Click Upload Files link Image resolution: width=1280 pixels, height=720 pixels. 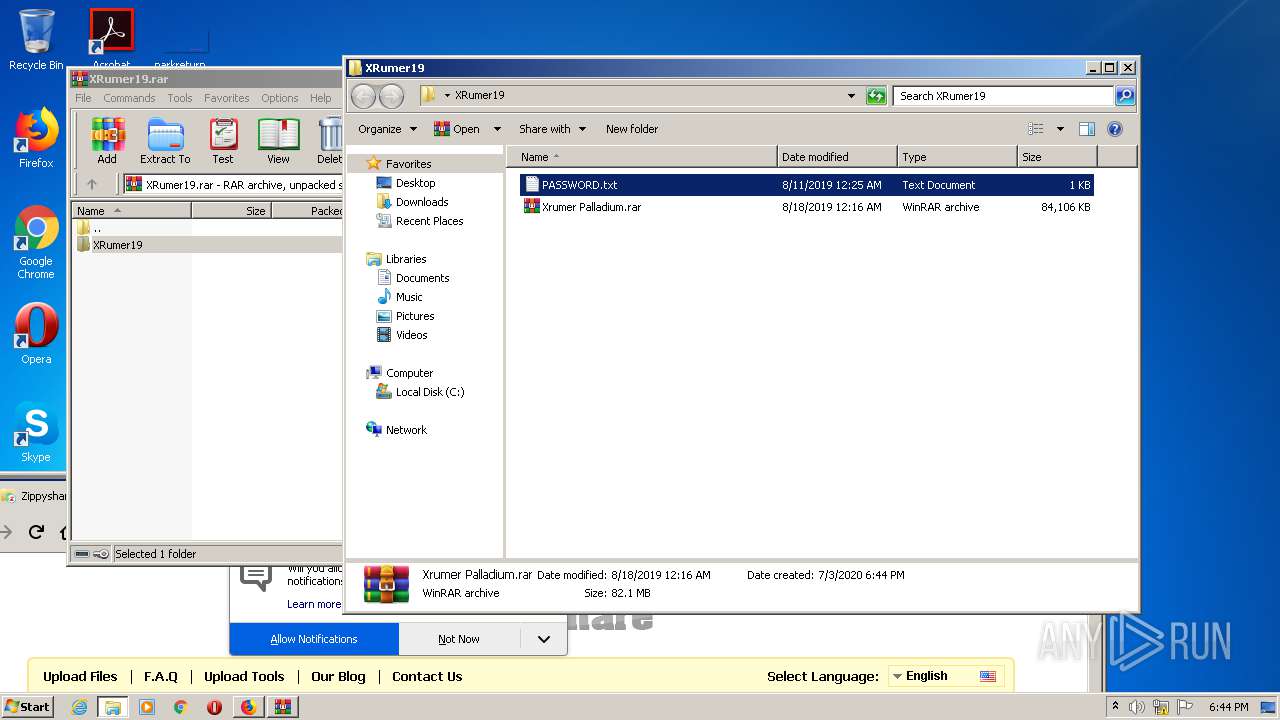(80, 676)
